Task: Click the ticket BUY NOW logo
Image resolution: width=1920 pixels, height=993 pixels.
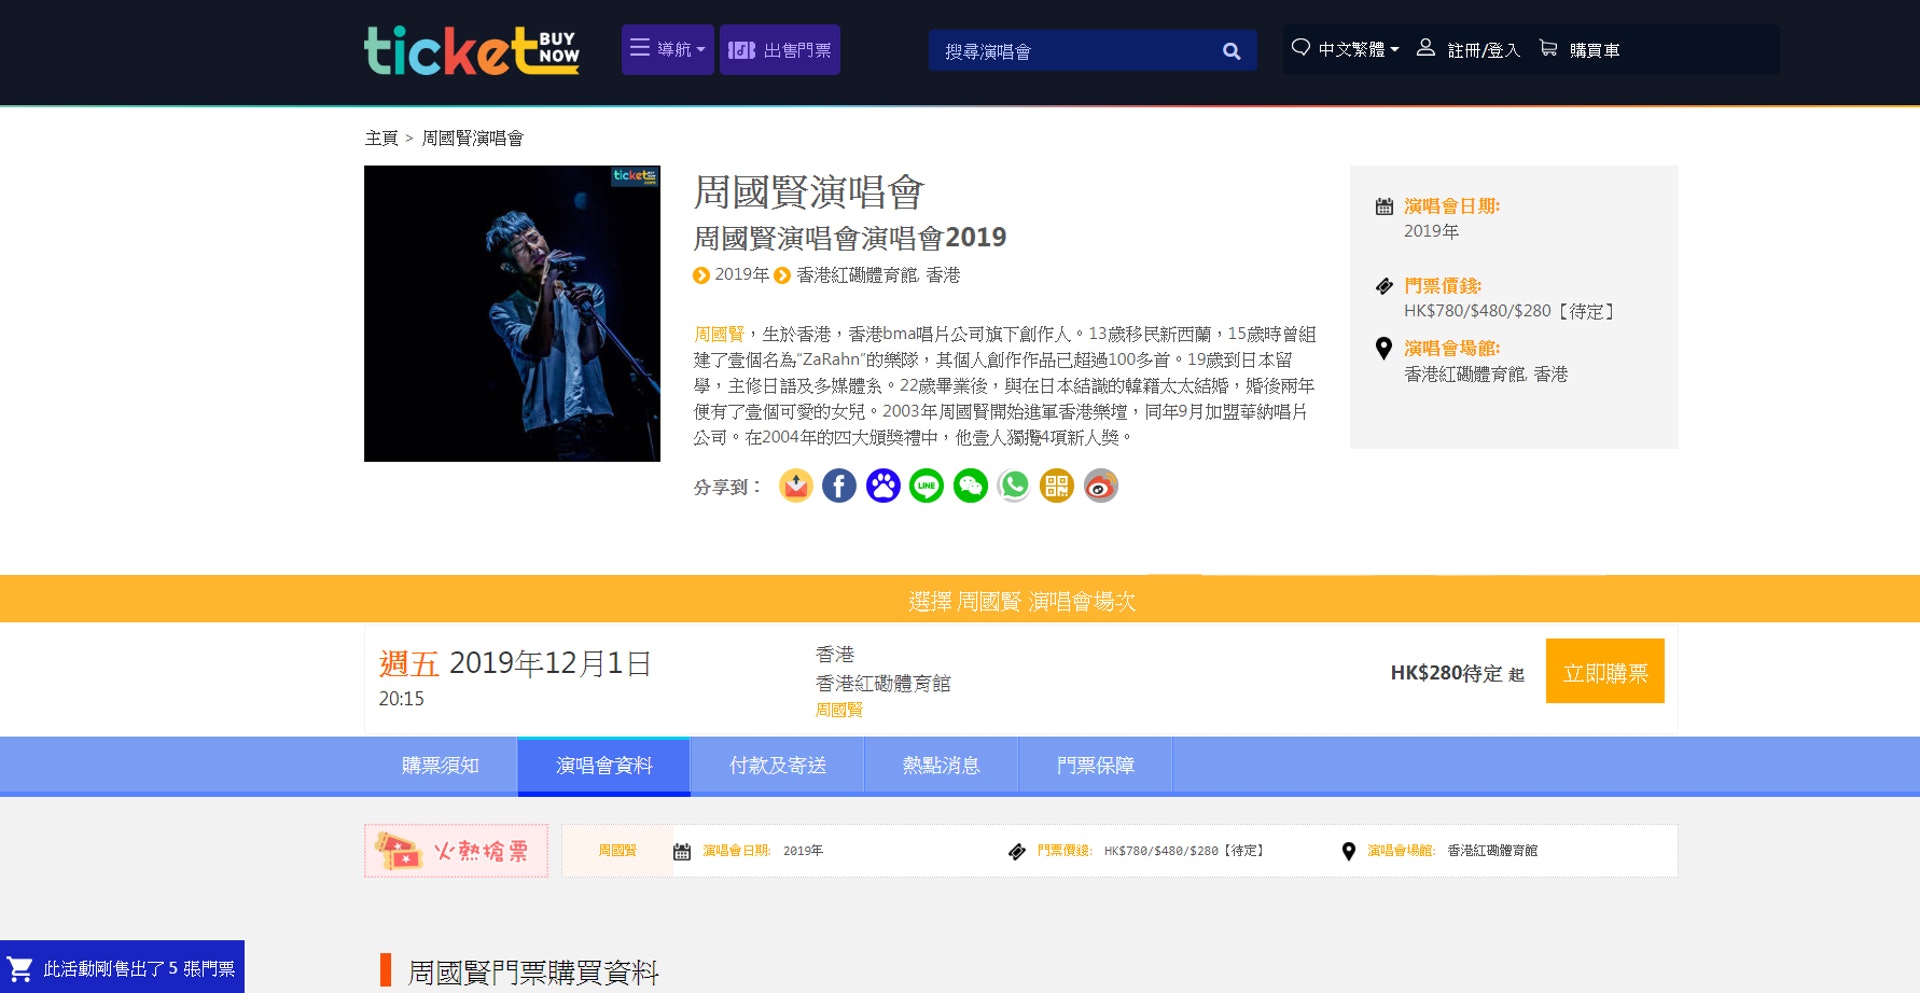Action: point(471,50)
